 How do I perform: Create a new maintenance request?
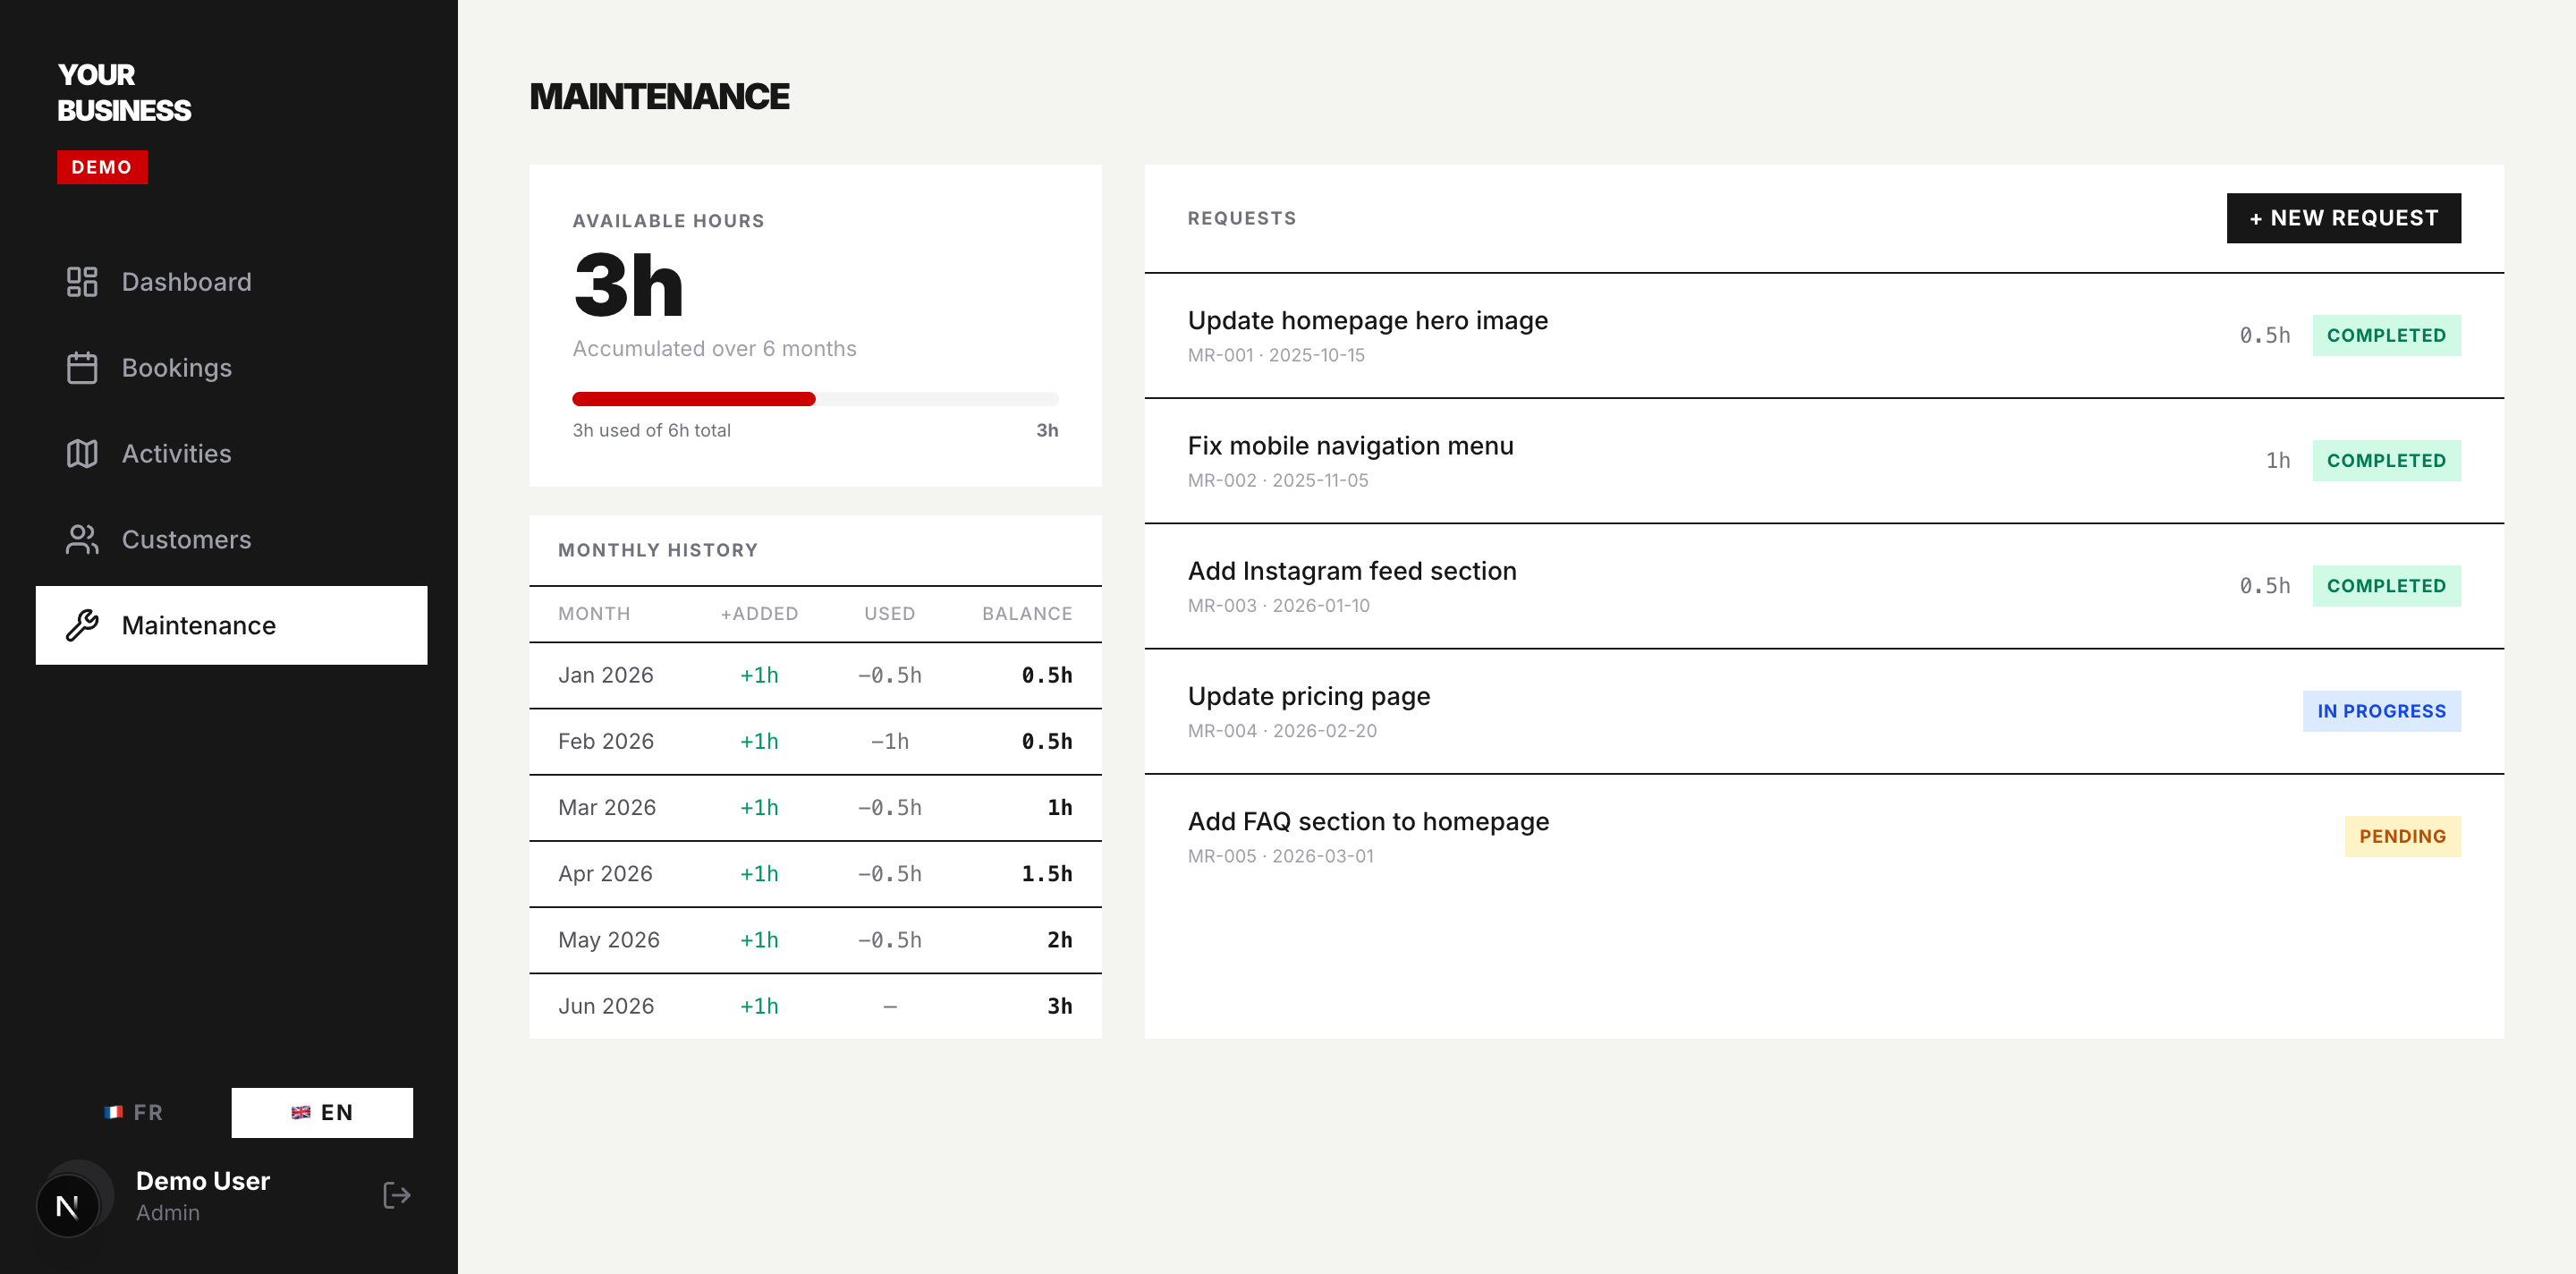(2343, 218)
